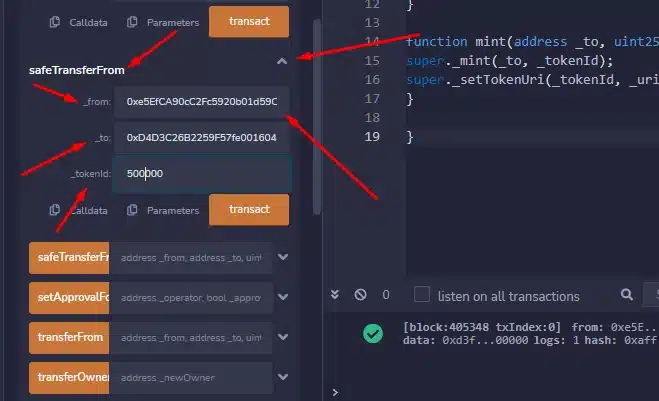
Task: Click line number 15 in editor gutter
Action: 372,61
